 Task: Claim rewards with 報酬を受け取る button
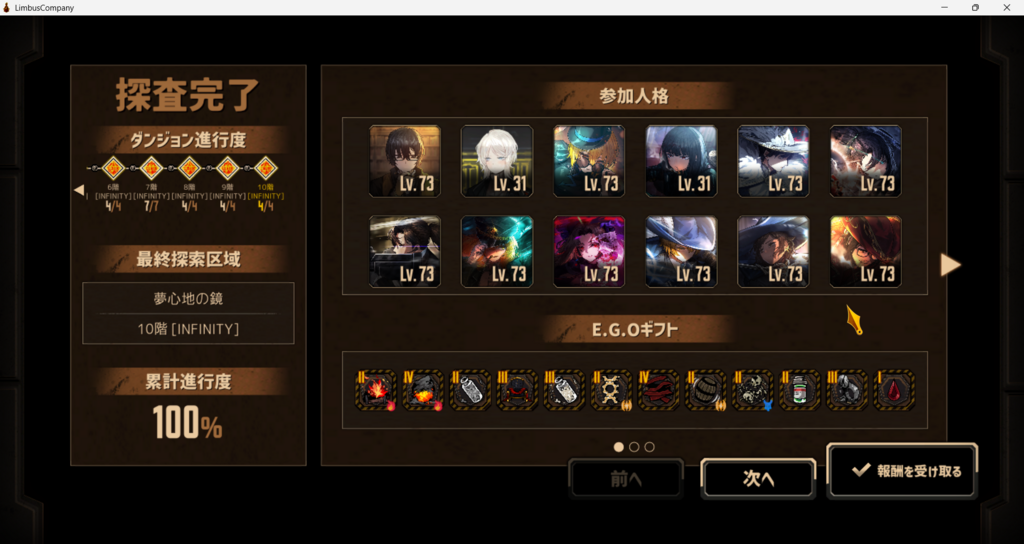point(902,471)
